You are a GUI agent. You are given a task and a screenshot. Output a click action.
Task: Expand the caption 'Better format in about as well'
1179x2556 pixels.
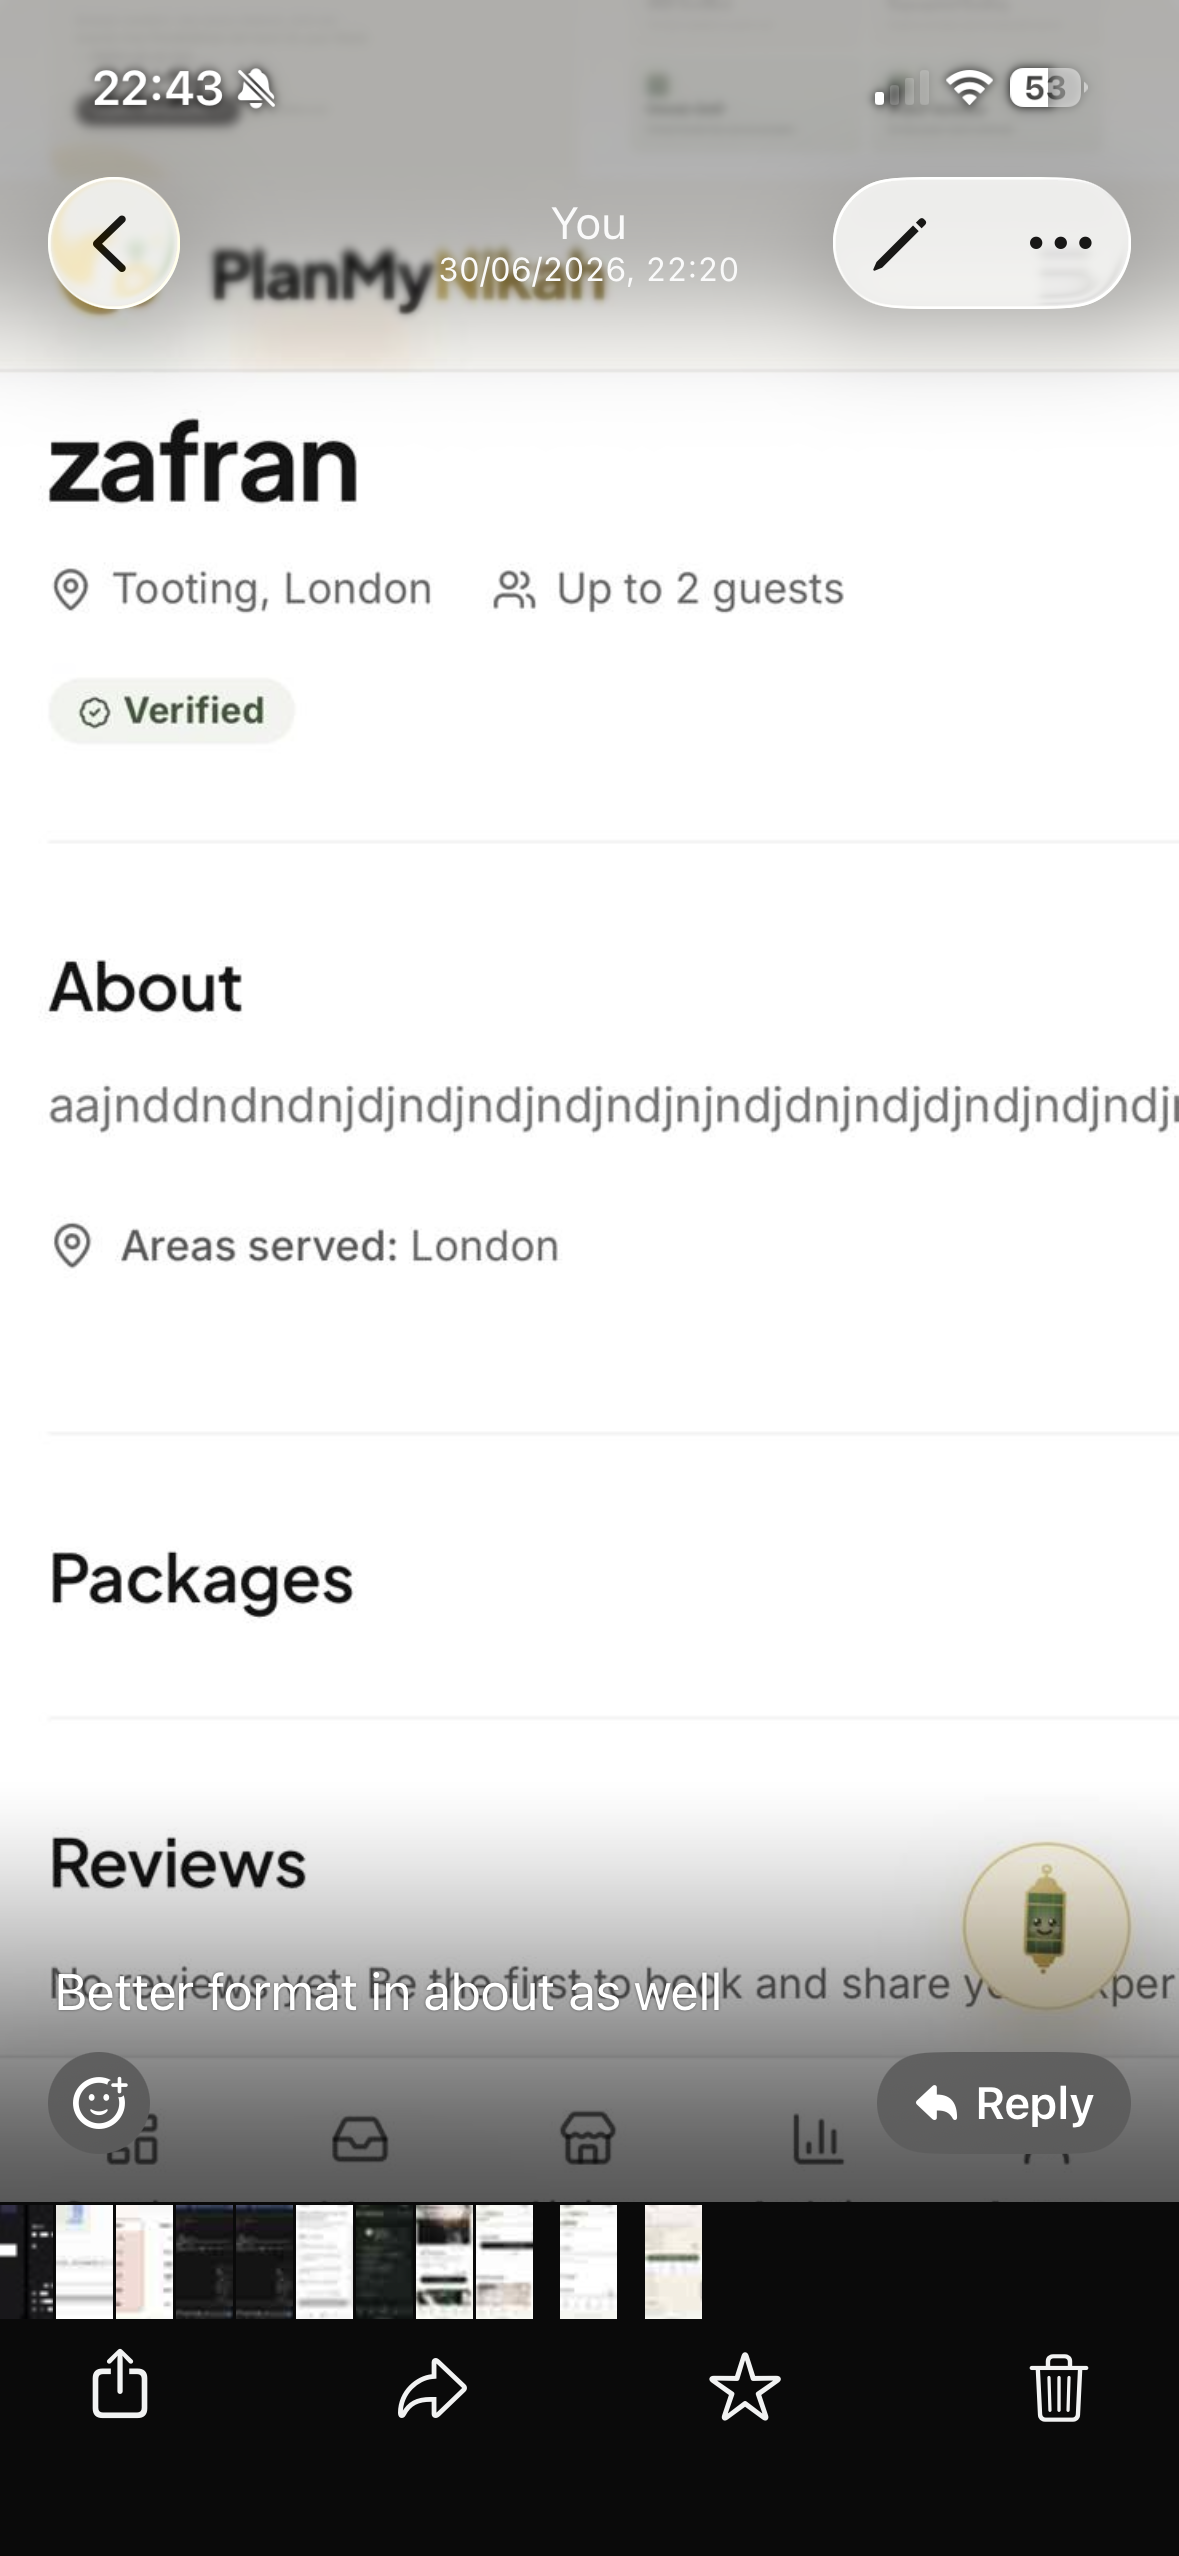point(388,1993)
